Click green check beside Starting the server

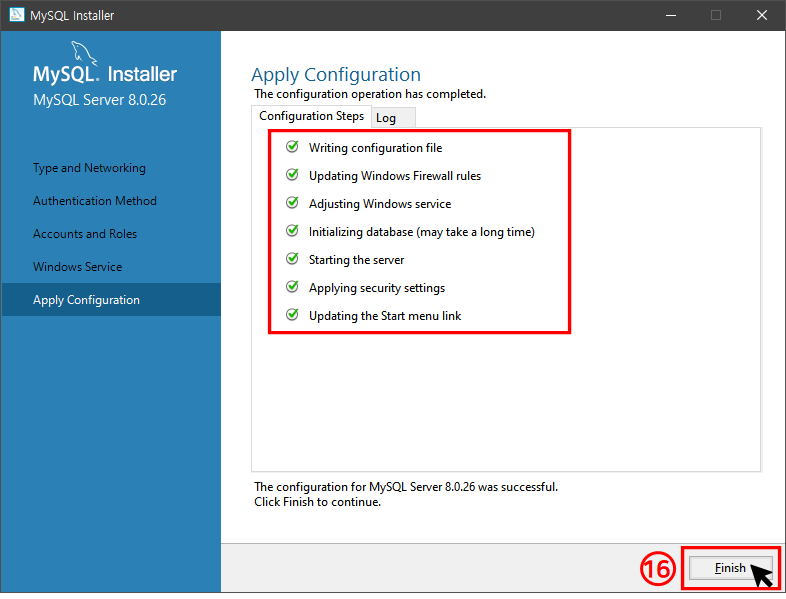(x=292, y=259)
